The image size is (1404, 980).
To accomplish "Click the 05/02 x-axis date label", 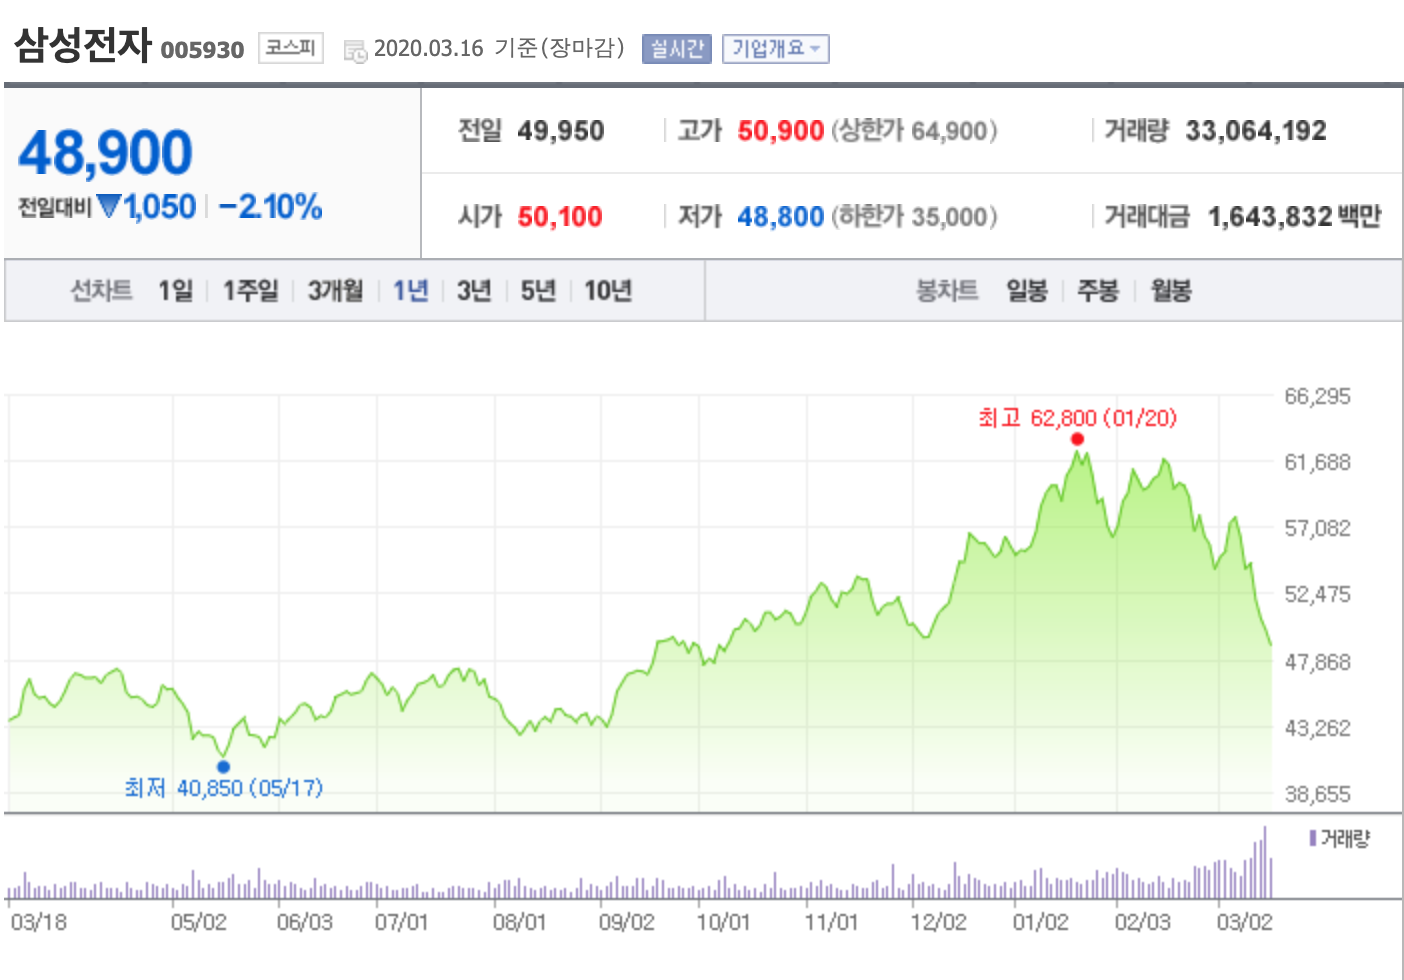I will 198,922.
